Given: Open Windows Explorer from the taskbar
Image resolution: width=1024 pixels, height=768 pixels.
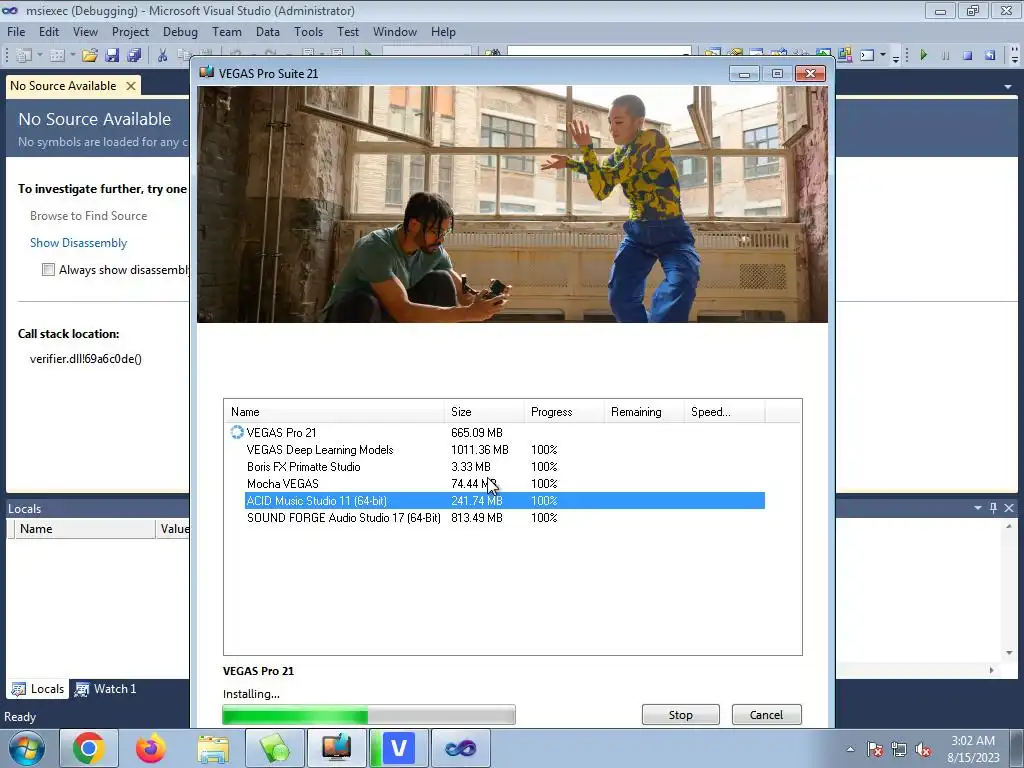Looking at the screenshot, I should coord(213,748).
